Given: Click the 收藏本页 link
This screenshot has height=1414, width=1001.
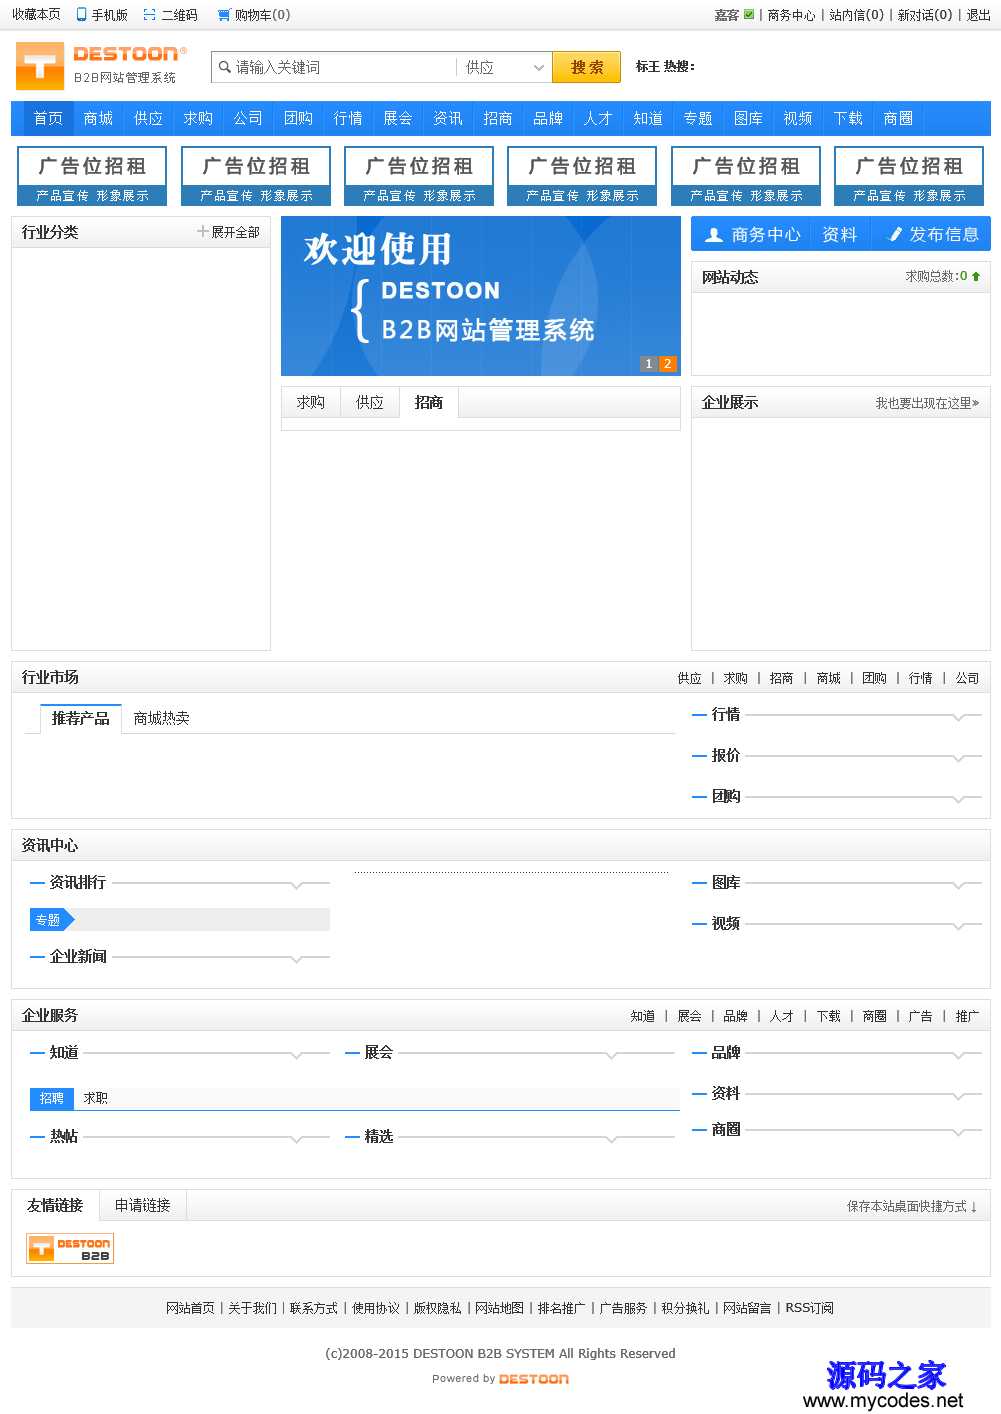Looking at the screenshot, I should [x=36, y=15].
